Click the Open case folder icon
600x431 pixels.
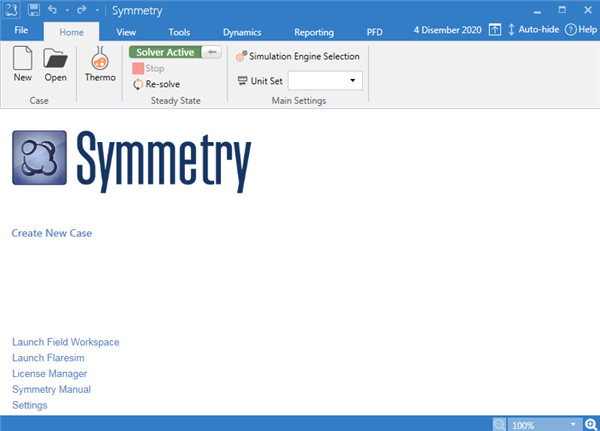(55, 59)
